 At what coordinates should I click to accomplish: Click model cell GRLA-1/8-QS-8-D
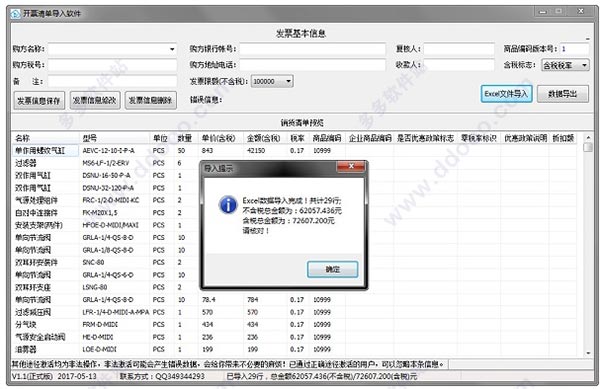(114, 250)
